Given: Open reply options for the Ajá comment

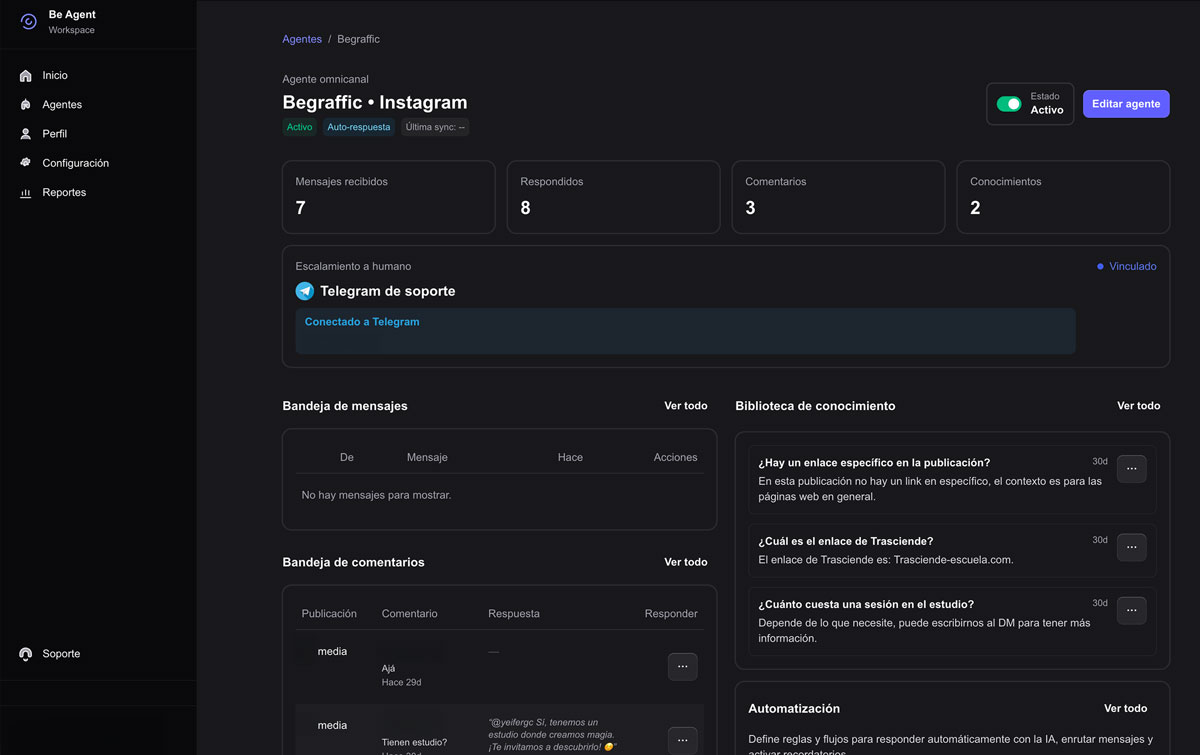Looking at the screenshot, I should click(682, 667).
